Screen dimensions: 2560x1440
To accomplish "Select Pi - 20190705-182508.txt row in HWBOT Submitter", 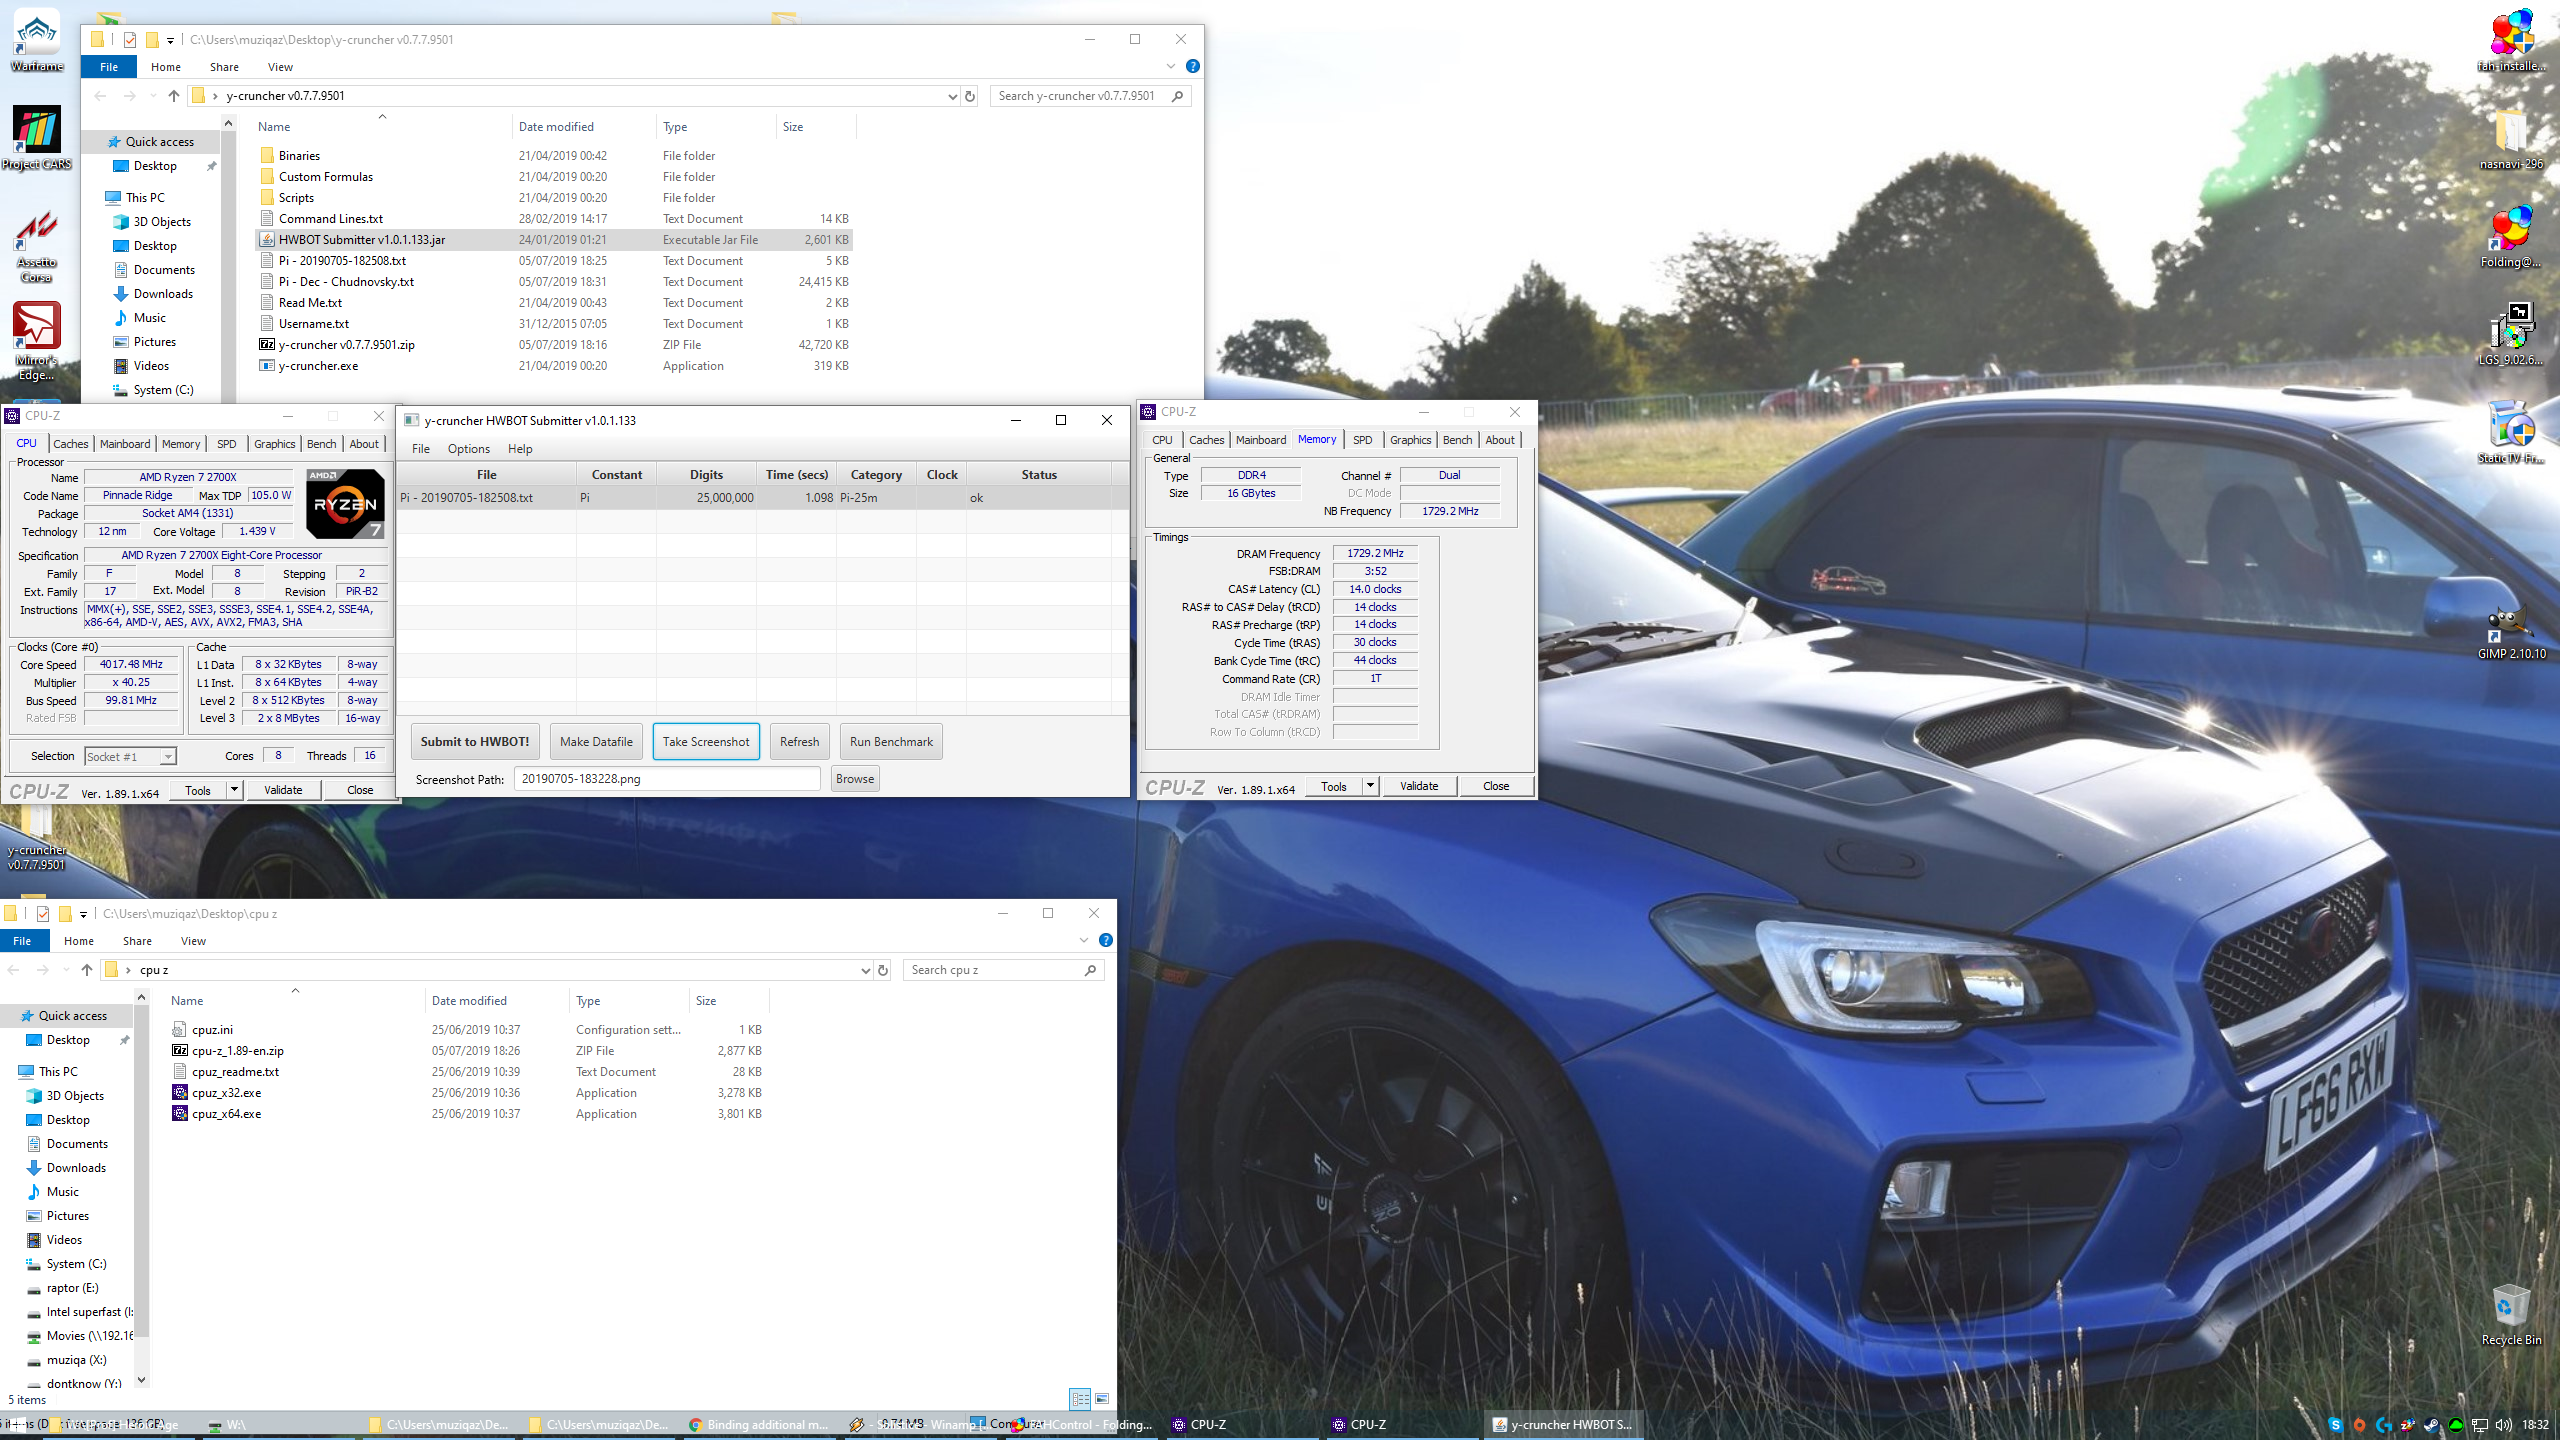I will 763,498.
